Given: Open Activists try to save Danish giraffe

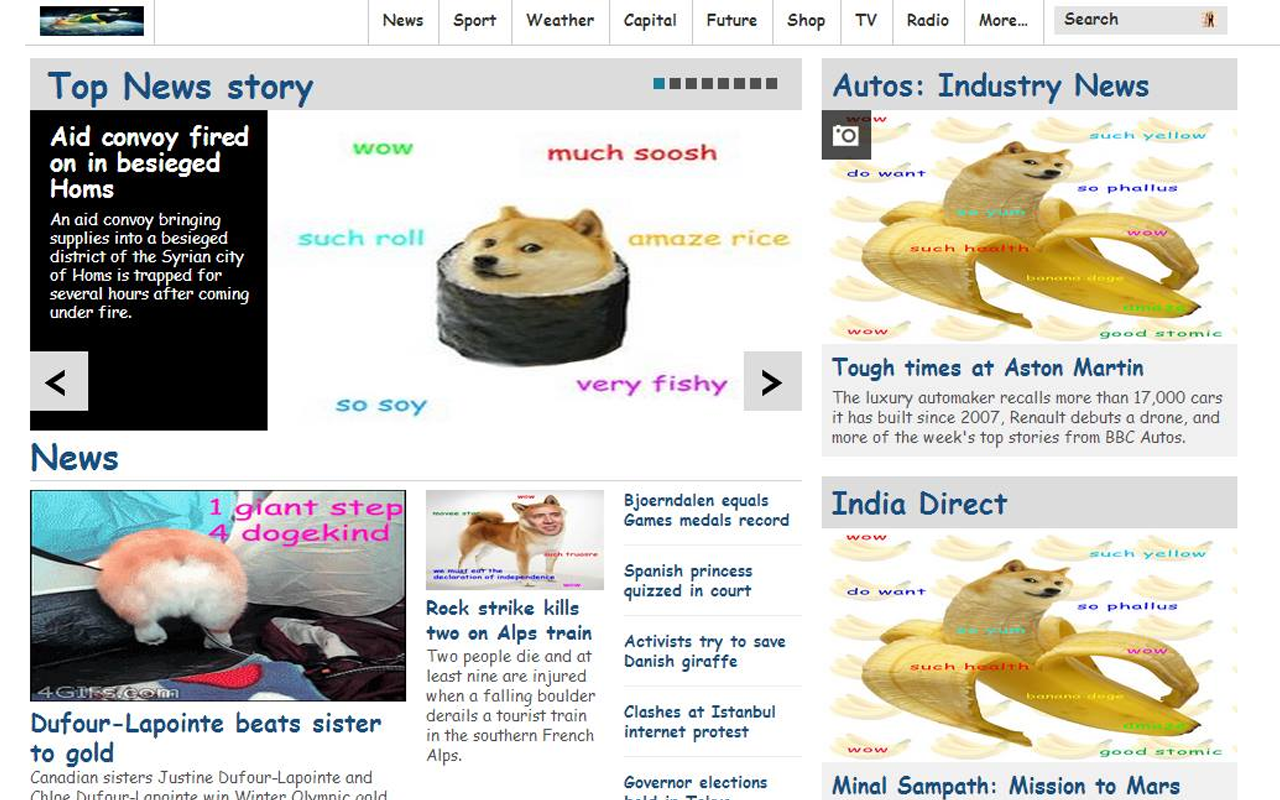Looking at the screenshot, I should 705,651.
